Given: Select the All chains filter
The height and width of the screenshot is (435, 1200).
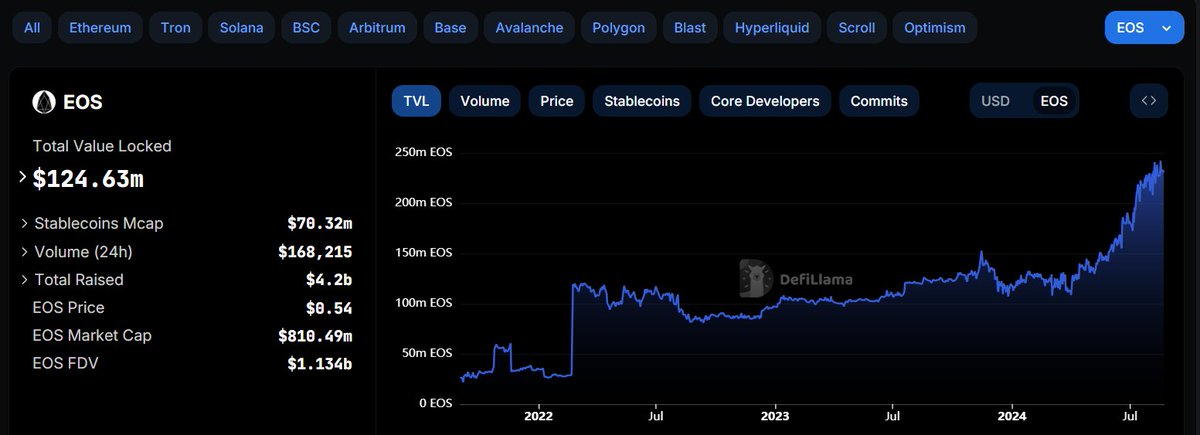Looking at the screenshot, I should pos(32,28).
